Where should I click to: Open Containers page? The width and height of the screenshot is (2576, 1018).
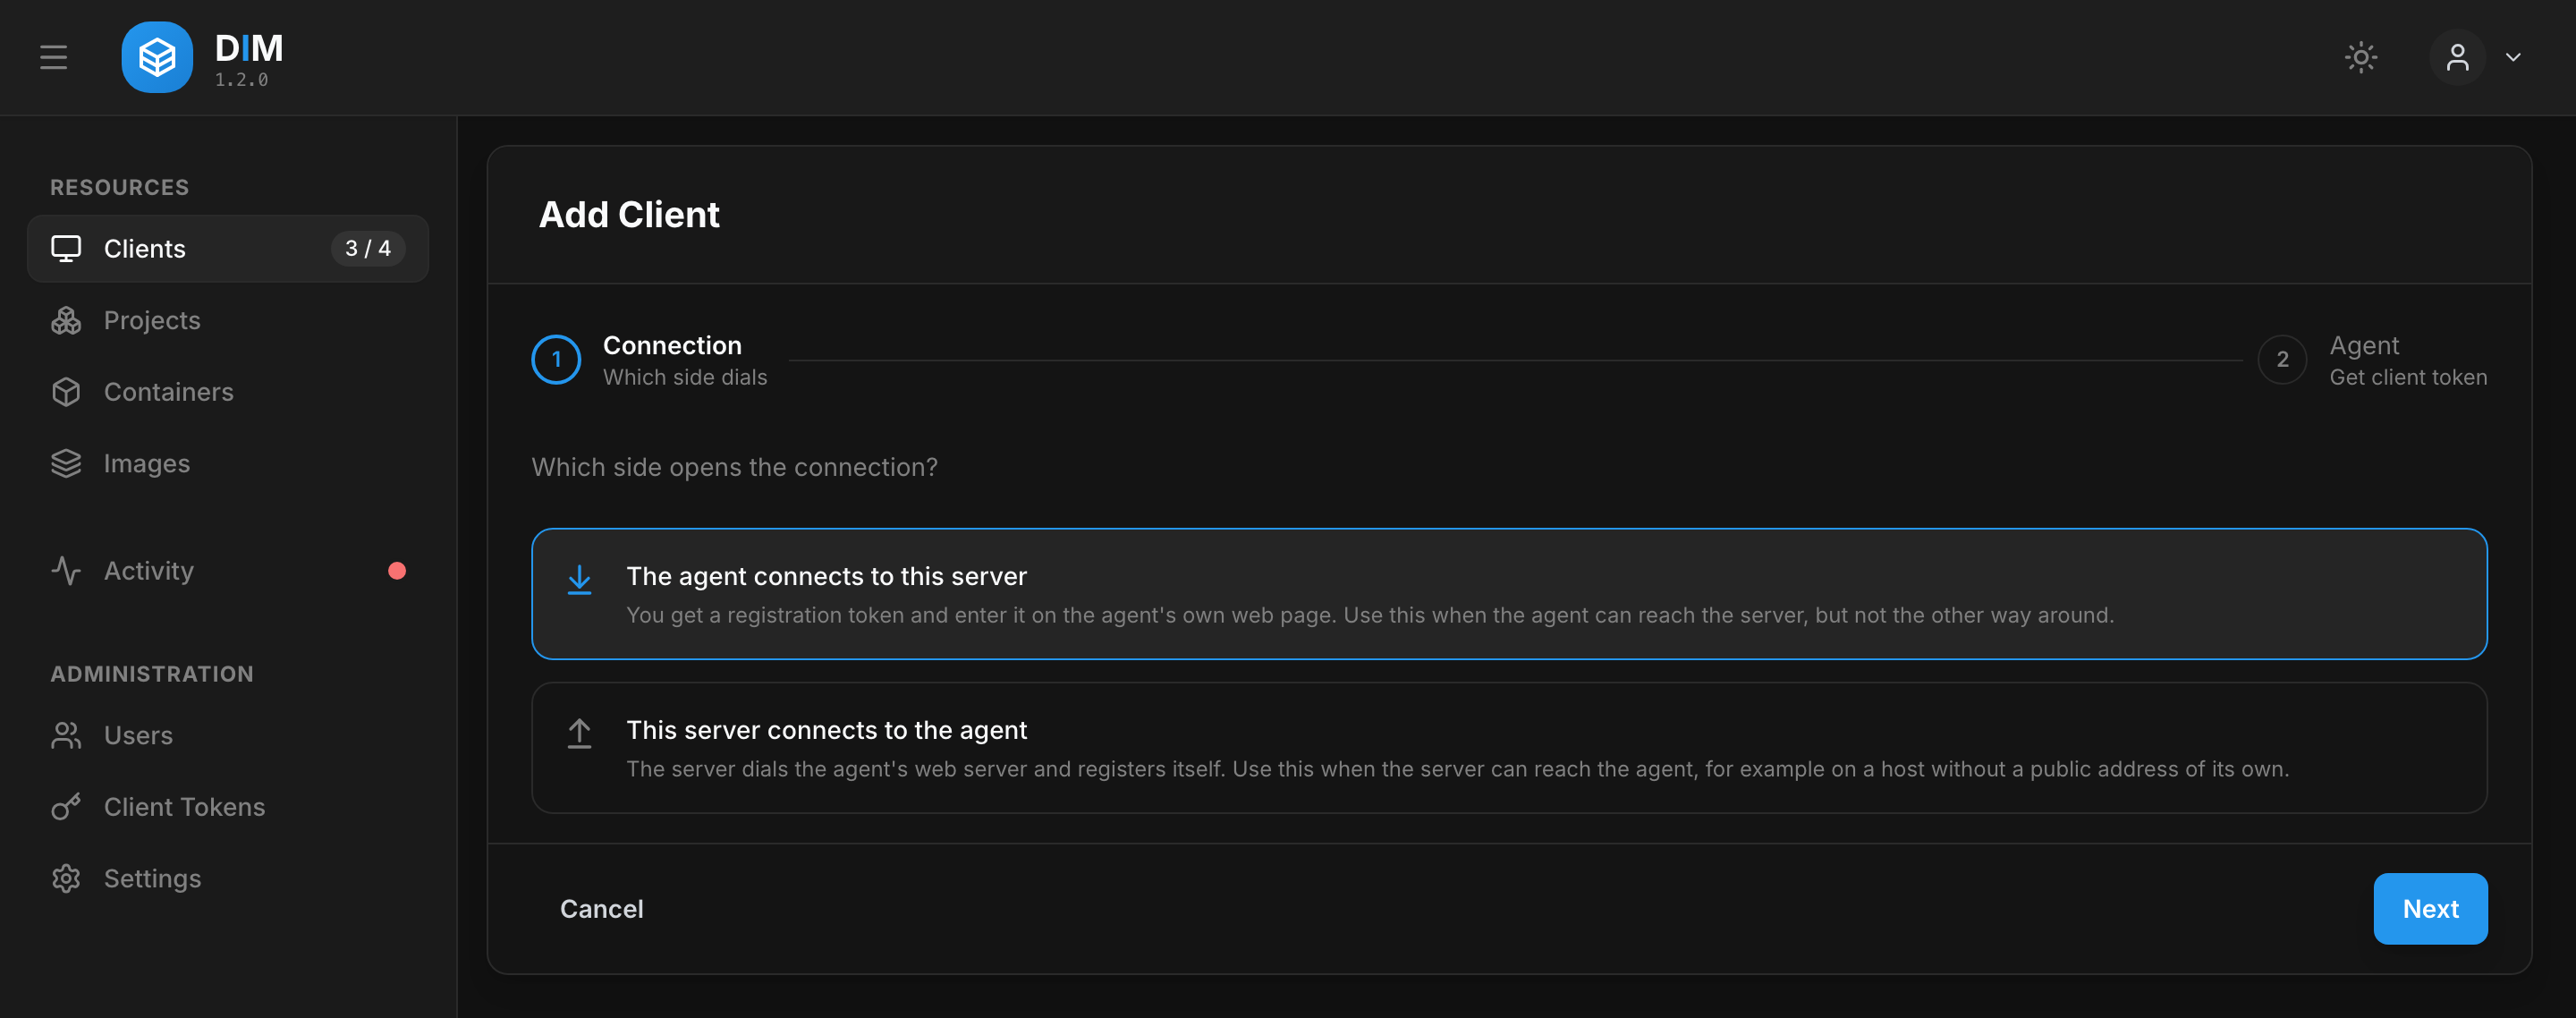pyautogui.click(x=228, y=392)
